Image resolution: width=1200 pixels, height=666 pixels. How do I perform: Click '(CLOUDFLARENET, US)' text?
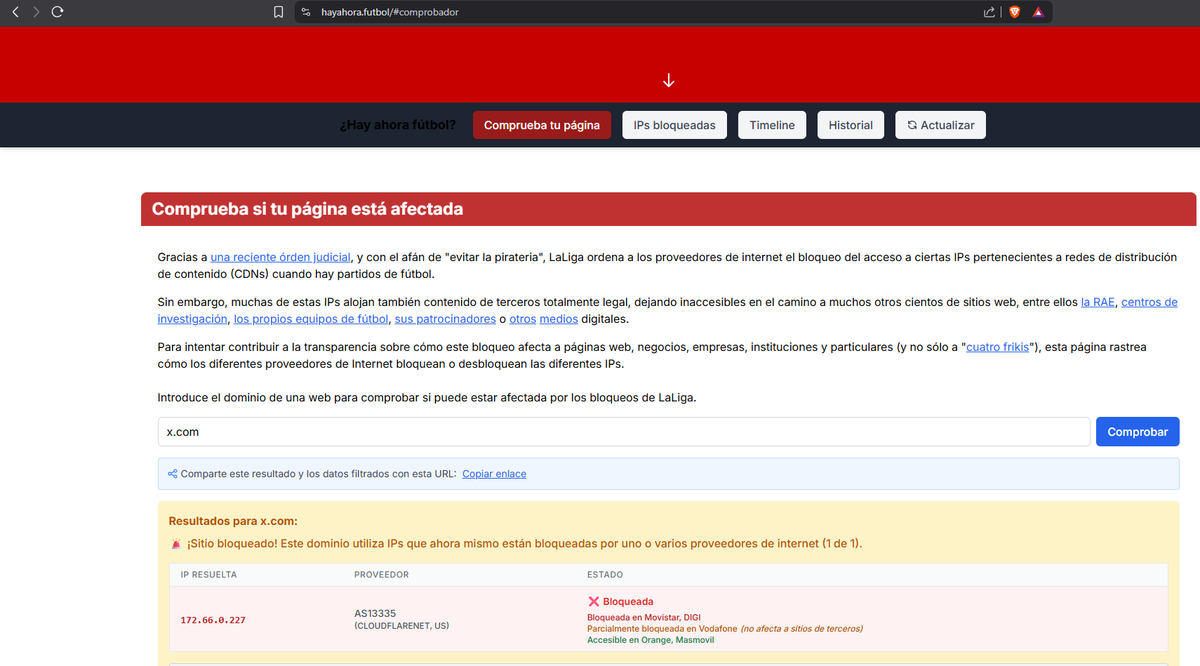[402, 626]
